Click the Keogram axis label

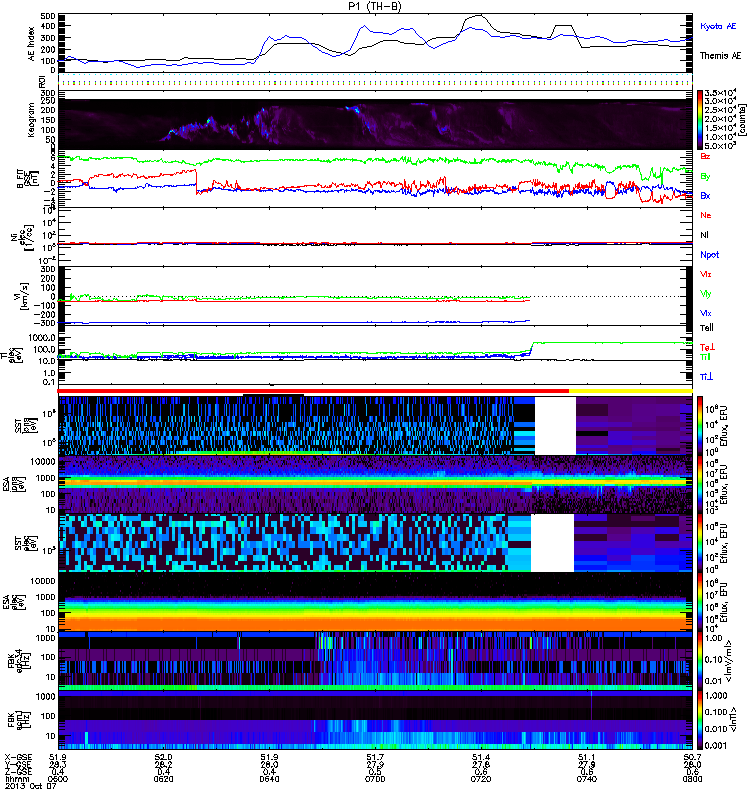31,119
